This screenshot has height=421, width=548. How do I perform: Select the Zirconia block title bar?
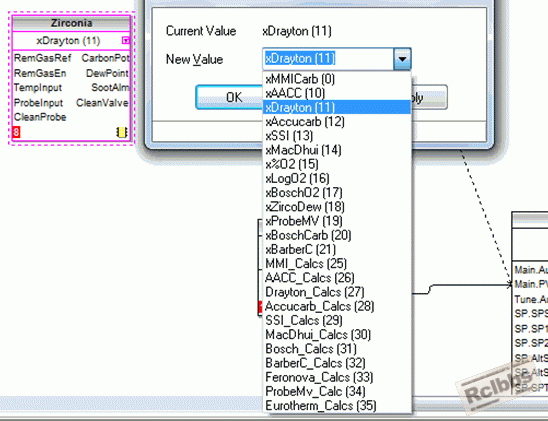point(71,23)
